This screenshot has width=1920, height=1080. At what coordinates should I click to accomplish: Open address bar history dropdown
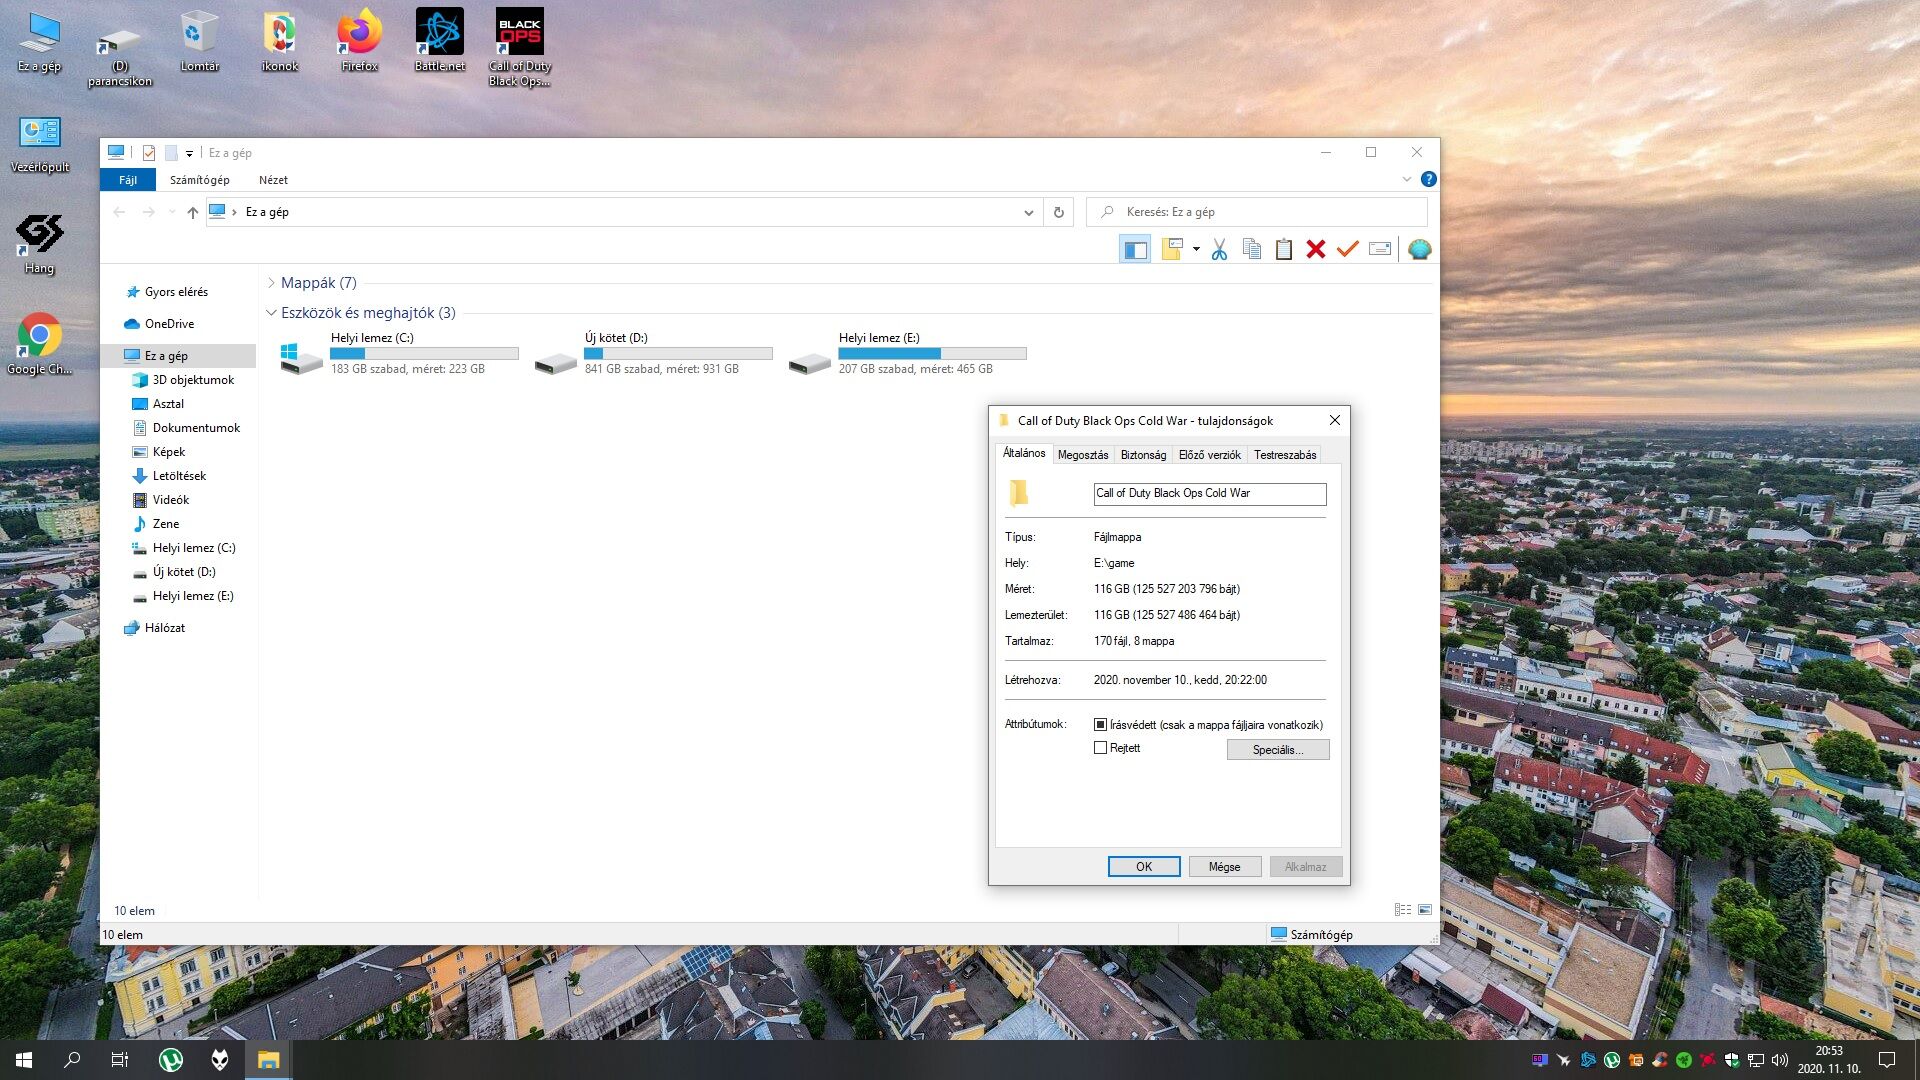(x=1029, y=212)
